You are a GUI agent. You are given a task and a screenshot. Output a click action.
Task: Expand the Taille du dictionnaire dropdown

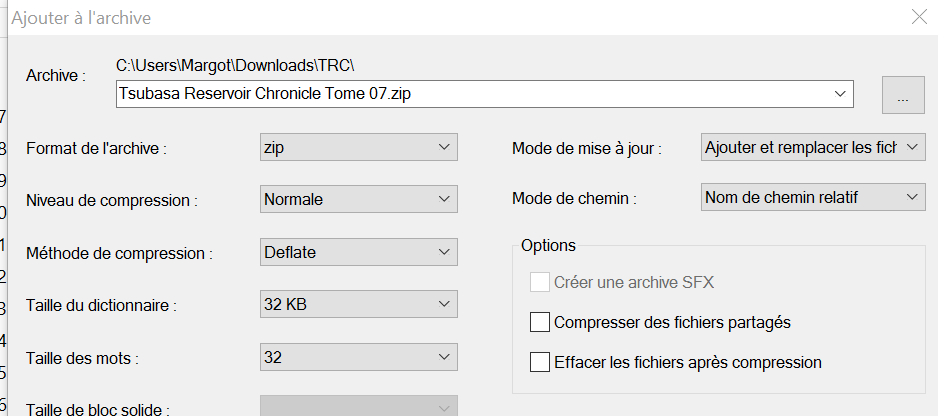tap(359, 304)
